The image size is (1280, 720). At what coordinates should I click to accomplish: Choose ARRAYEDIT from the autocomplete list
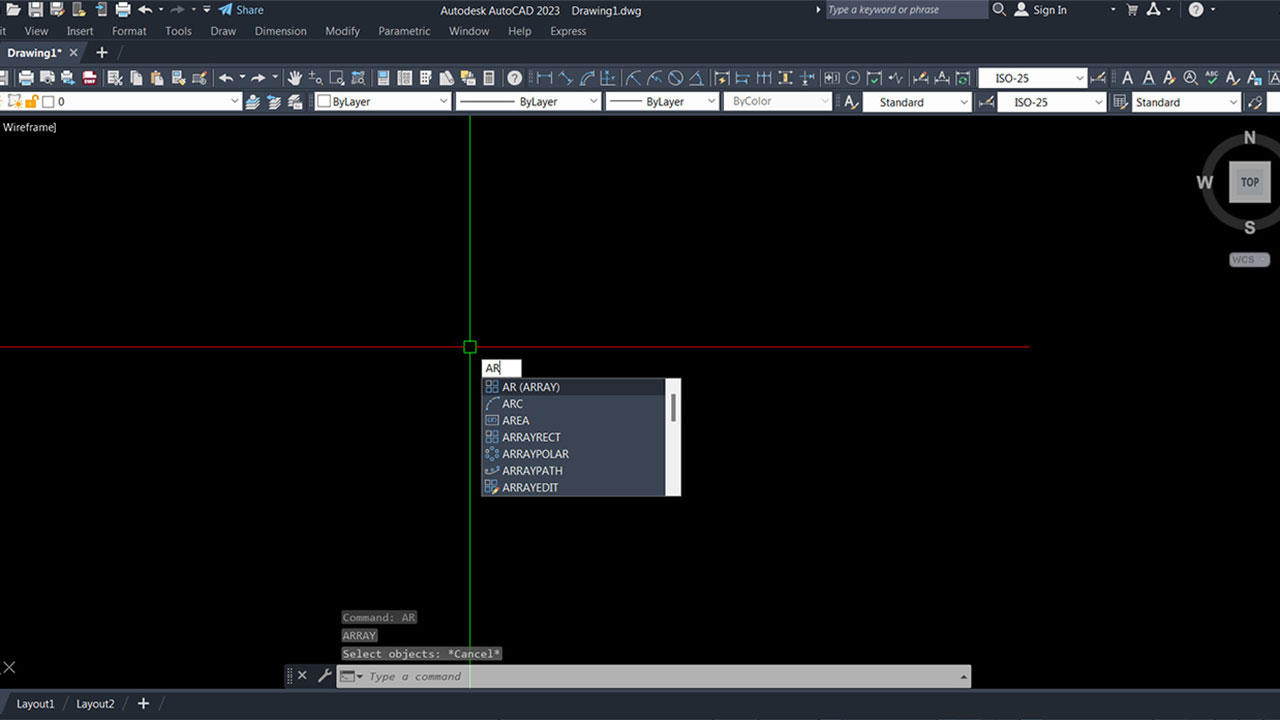[x=574, y=487]
